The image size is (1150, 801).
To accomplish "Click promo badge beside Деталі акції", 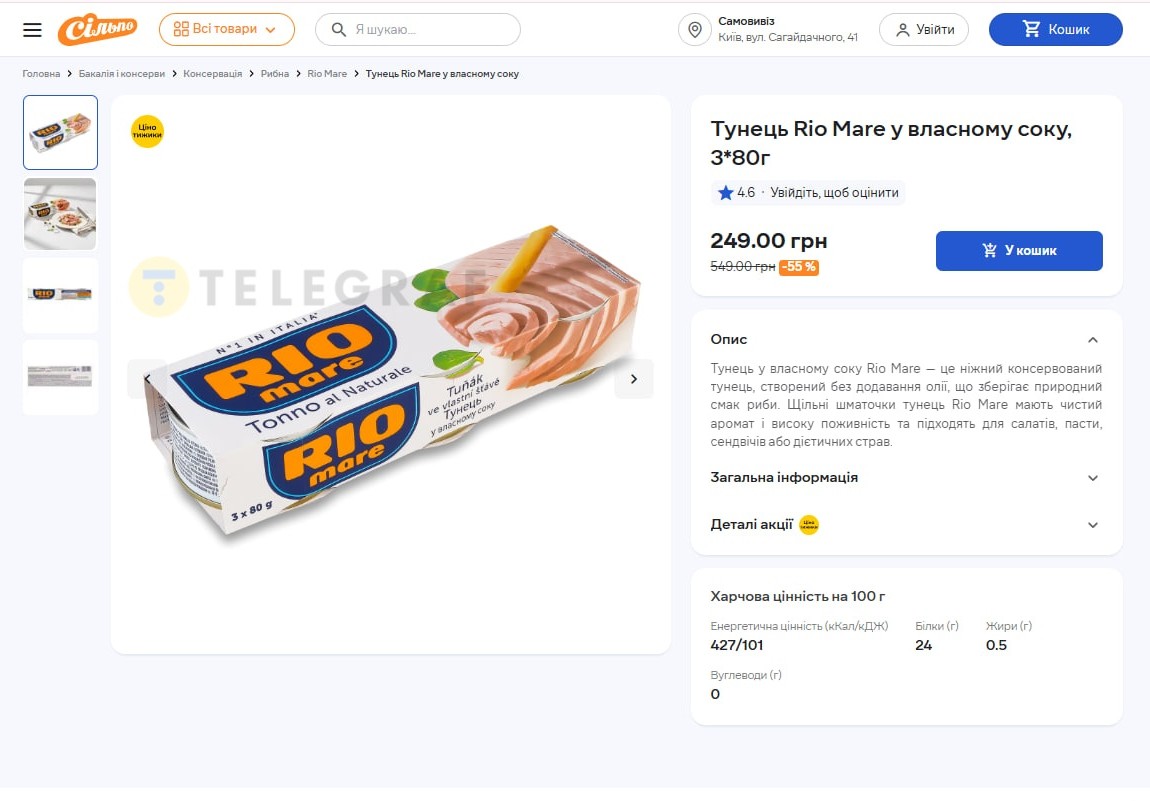I will [x=809, y=525].
